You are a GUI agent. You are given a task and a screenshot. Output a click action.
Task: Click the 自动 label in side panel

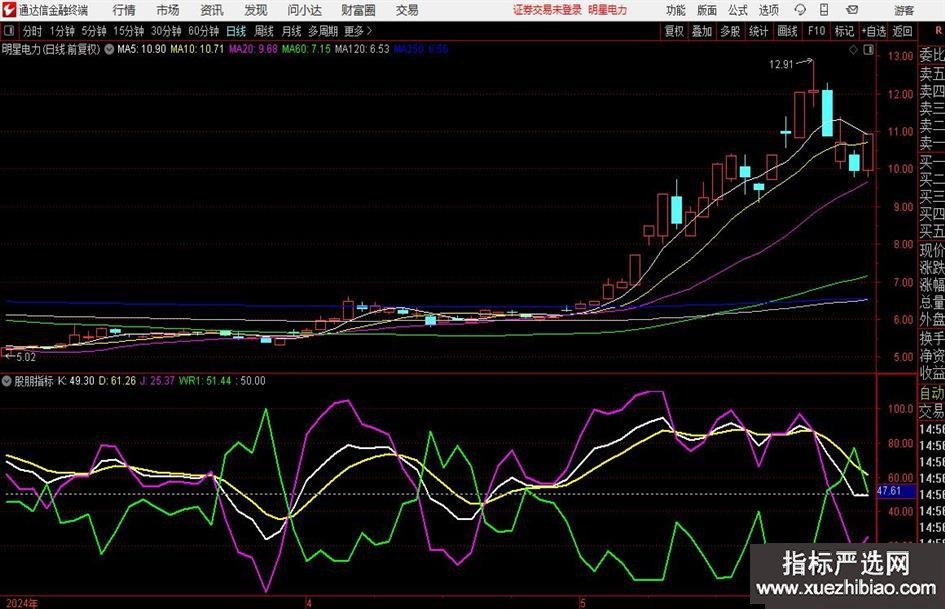(x=932, y=393)
